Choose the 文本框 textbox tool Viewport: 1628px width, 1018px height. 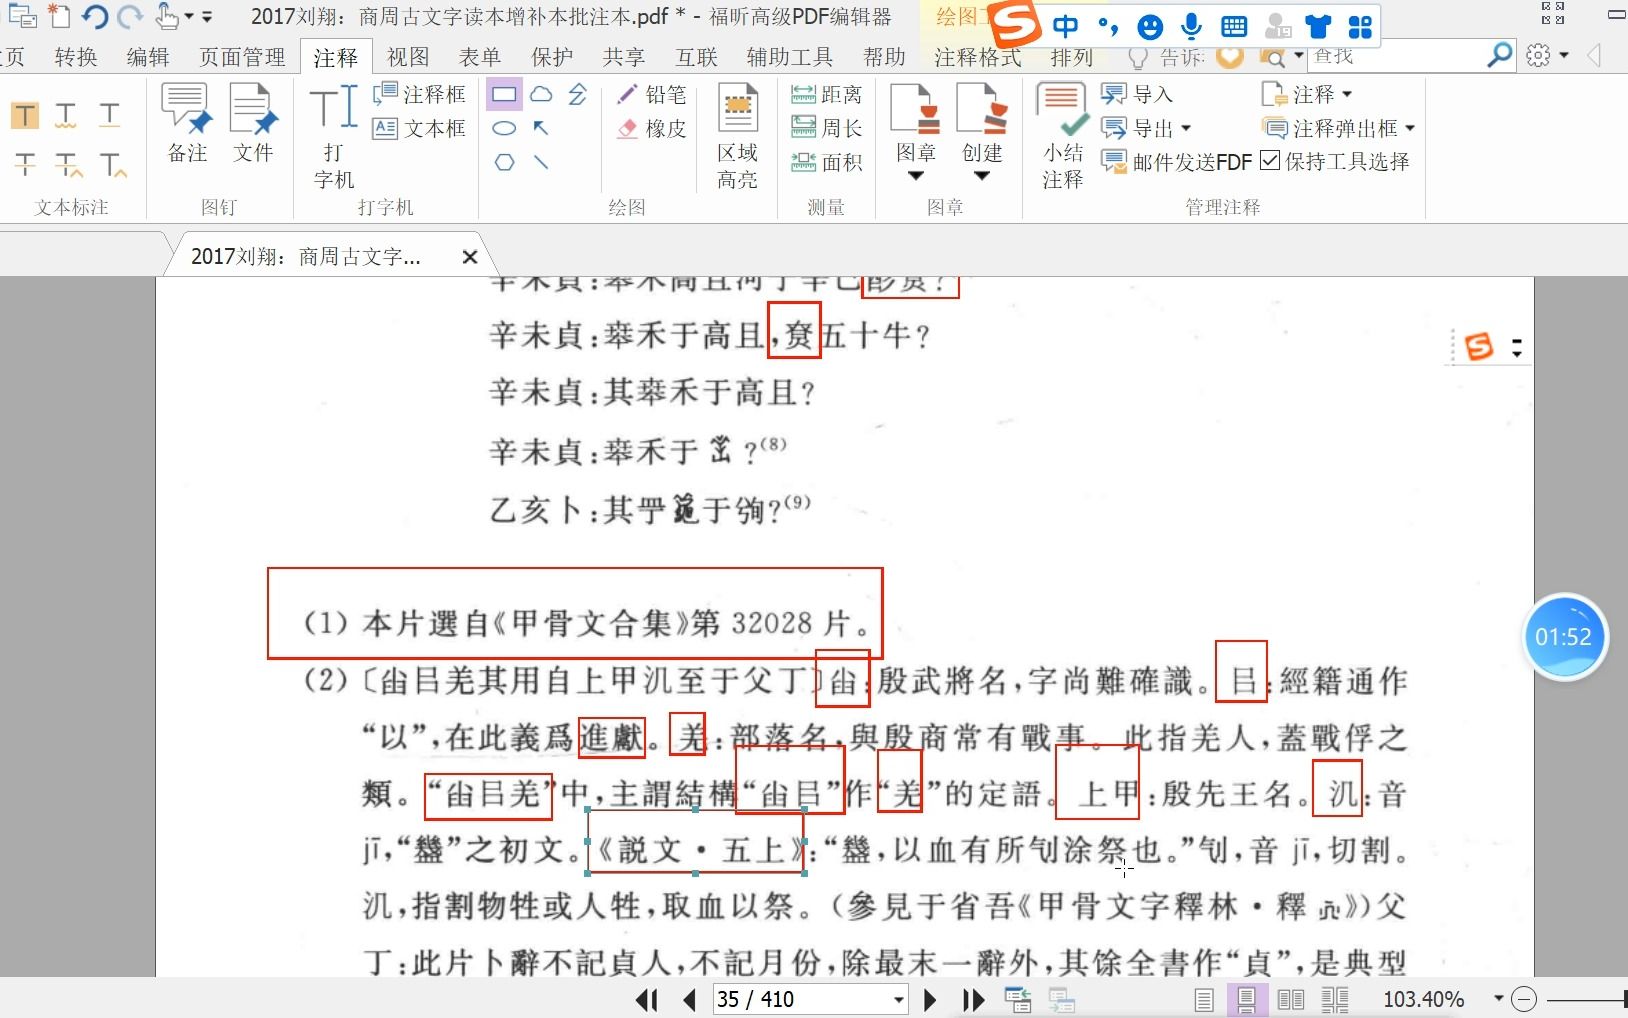(x=419, y=128)
